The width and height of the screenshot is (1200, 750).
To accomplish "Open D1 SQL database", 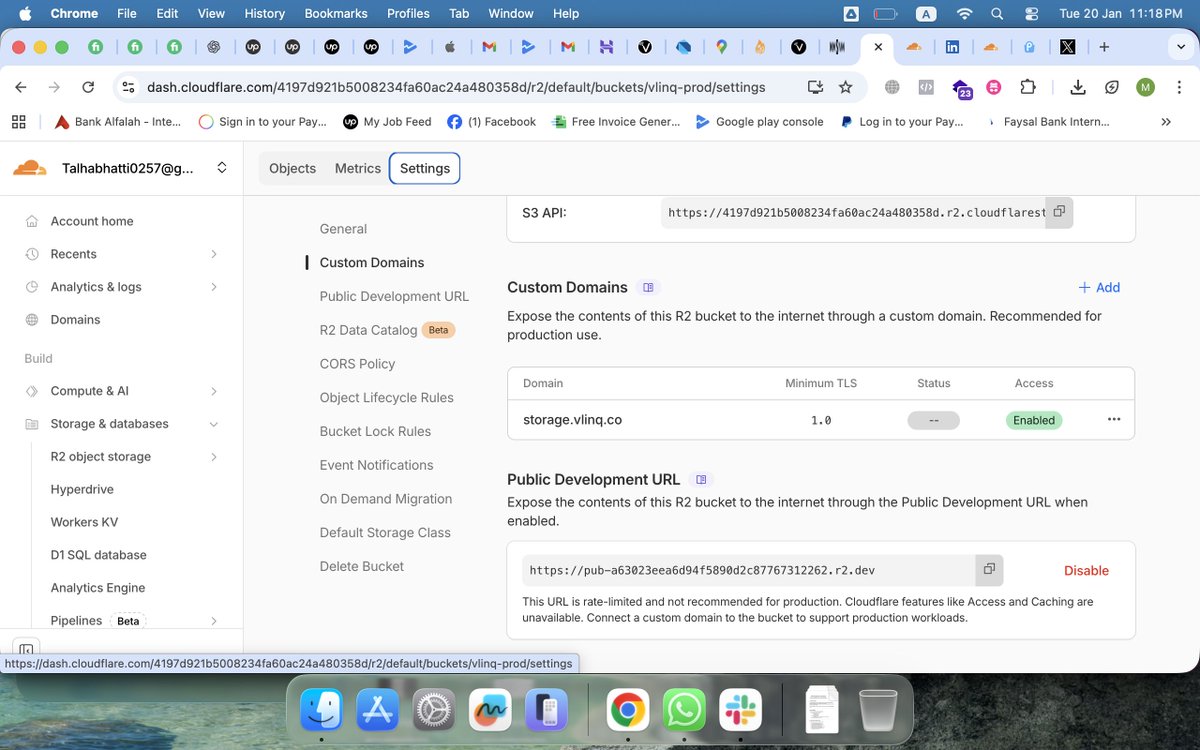I will 98,555.
